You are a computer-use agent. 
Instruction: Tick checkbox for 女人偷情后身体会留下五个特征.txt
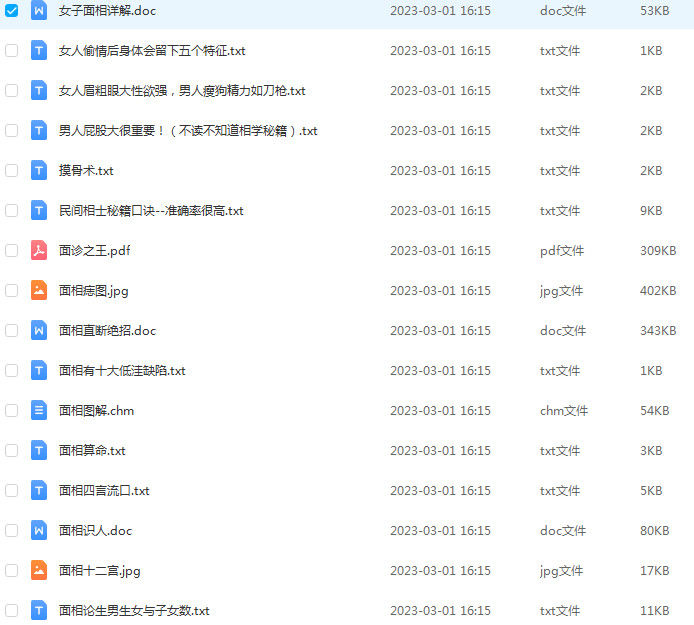point(12,50)
